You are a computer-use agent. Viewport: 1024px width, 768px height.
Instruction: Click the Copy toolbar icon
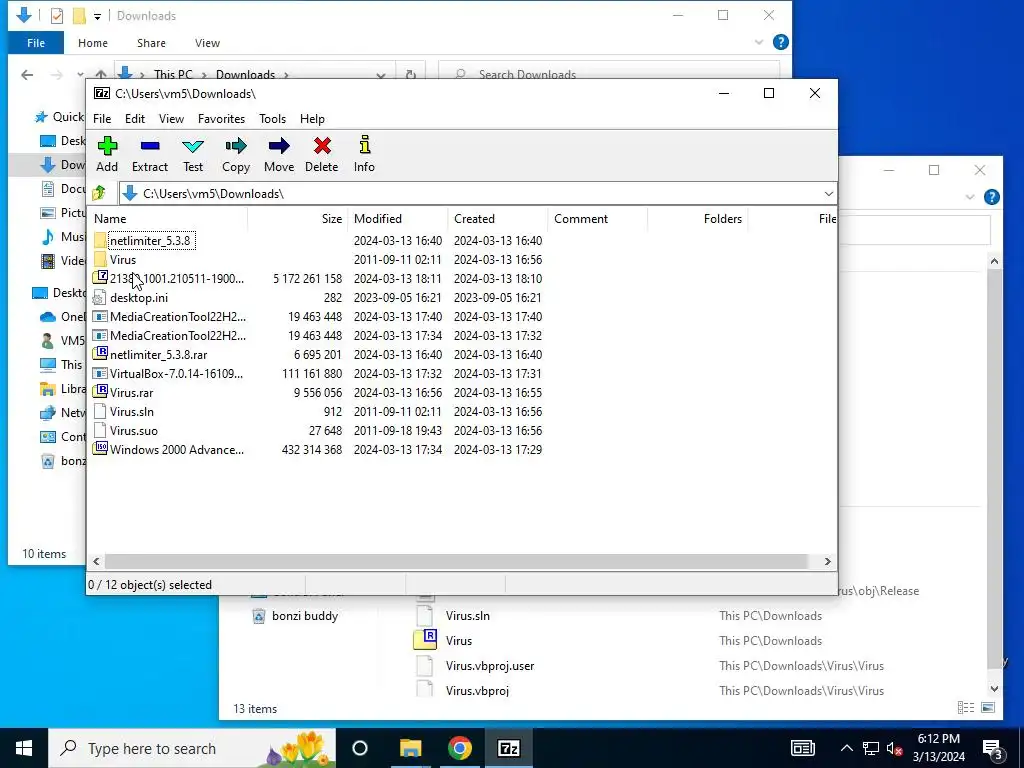click(236, 146)
